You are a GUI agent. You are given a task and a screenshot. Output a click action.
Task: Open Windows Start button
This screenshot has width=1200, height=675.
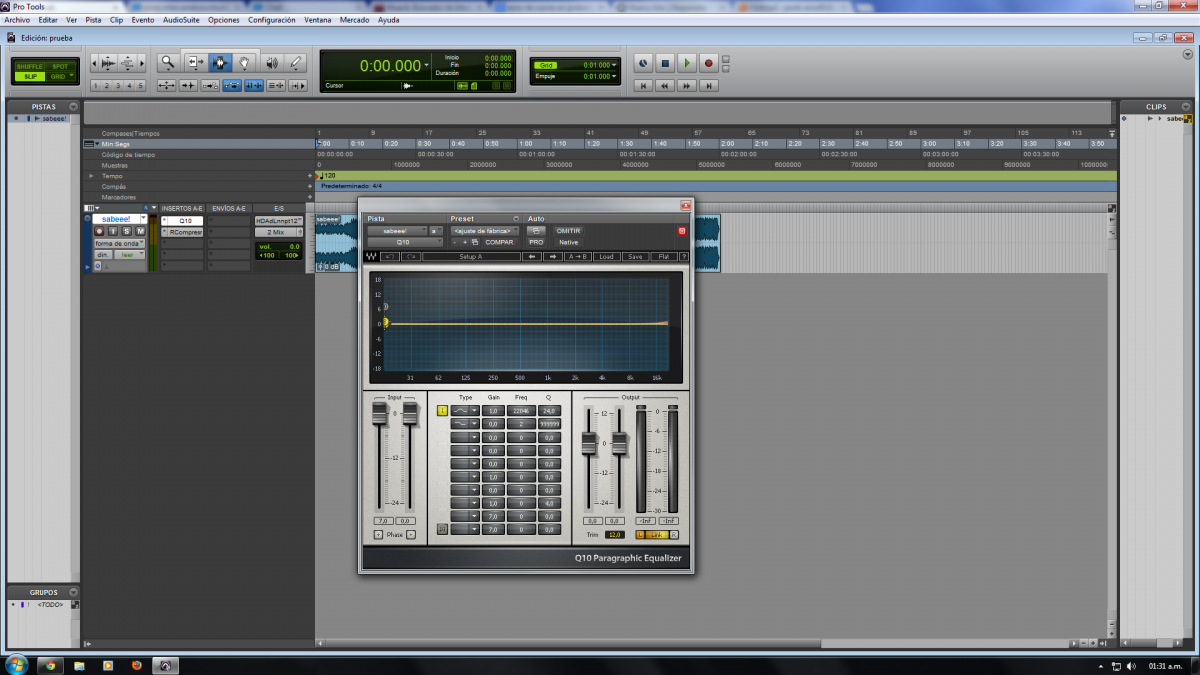coord(16,664)
